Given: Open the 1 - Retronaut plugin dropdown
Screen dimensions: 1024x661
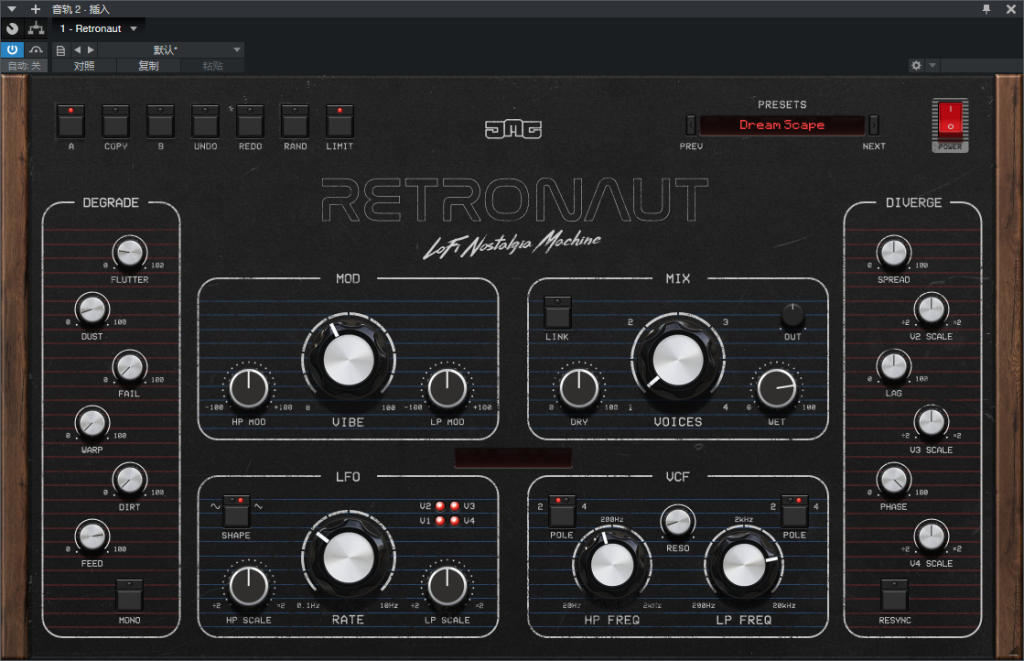Looking at the screenshot, I should [98, 29].
